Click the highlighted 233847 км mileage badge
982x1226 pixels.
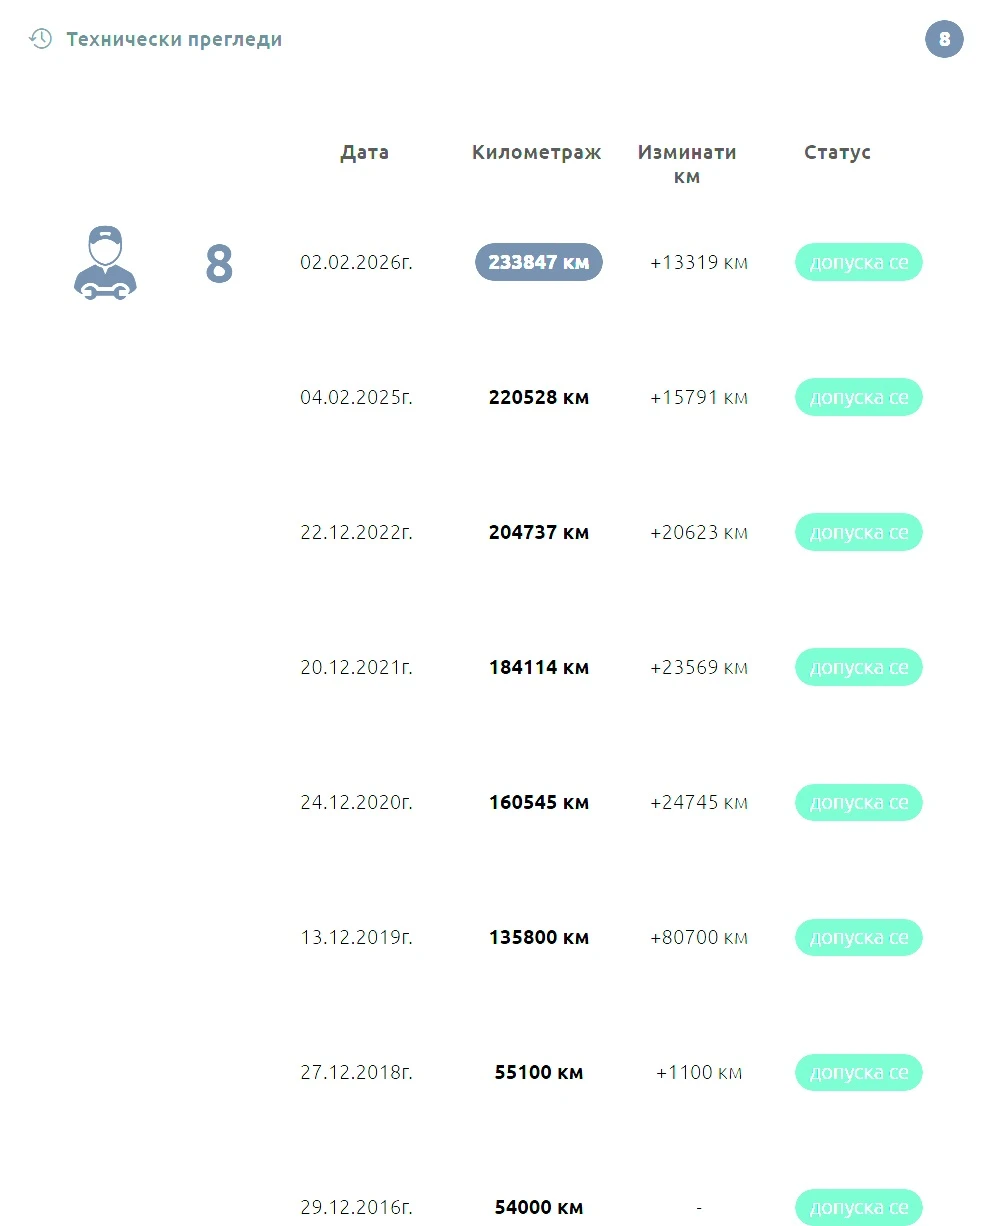(538, 262)
